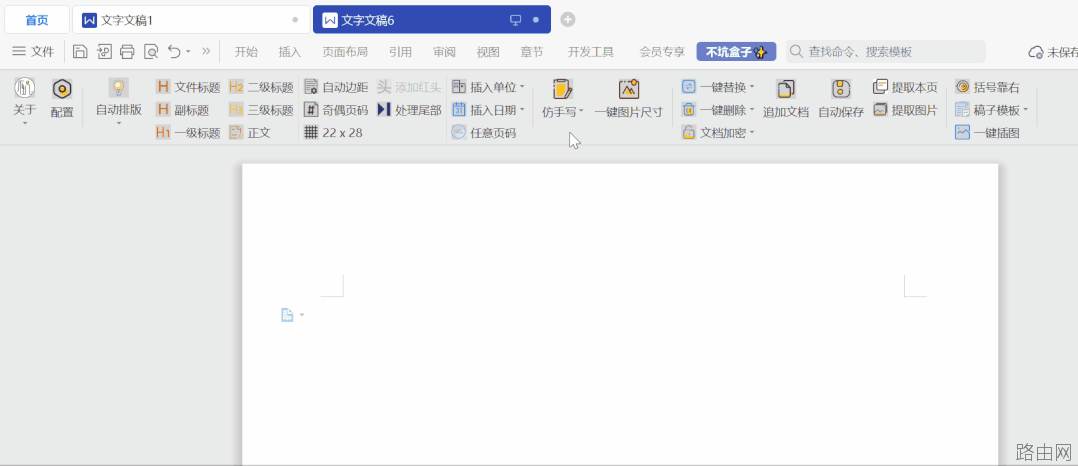Click the print icon in quick toolbar
This screenshot has width=1078, height=466.
tap(127, 52)
